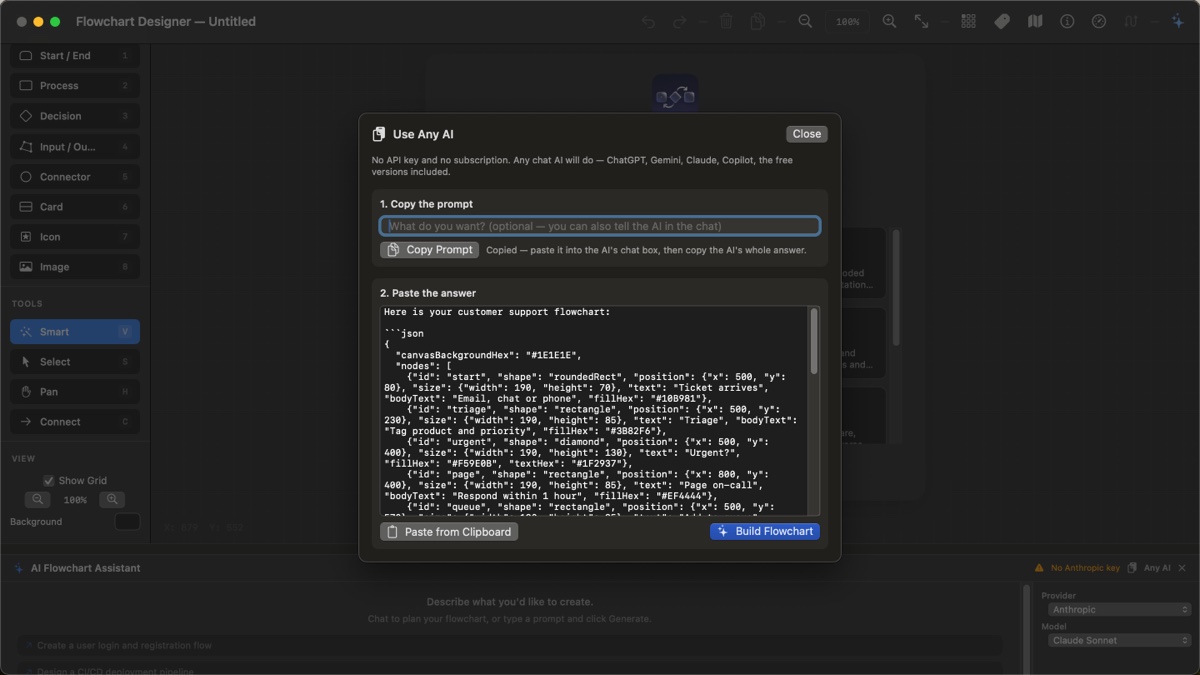Image resolution: width=1200 pixels, height=675 pixels.
Task: Click the routing path icon in toolbar
Action: point(1131,21)
